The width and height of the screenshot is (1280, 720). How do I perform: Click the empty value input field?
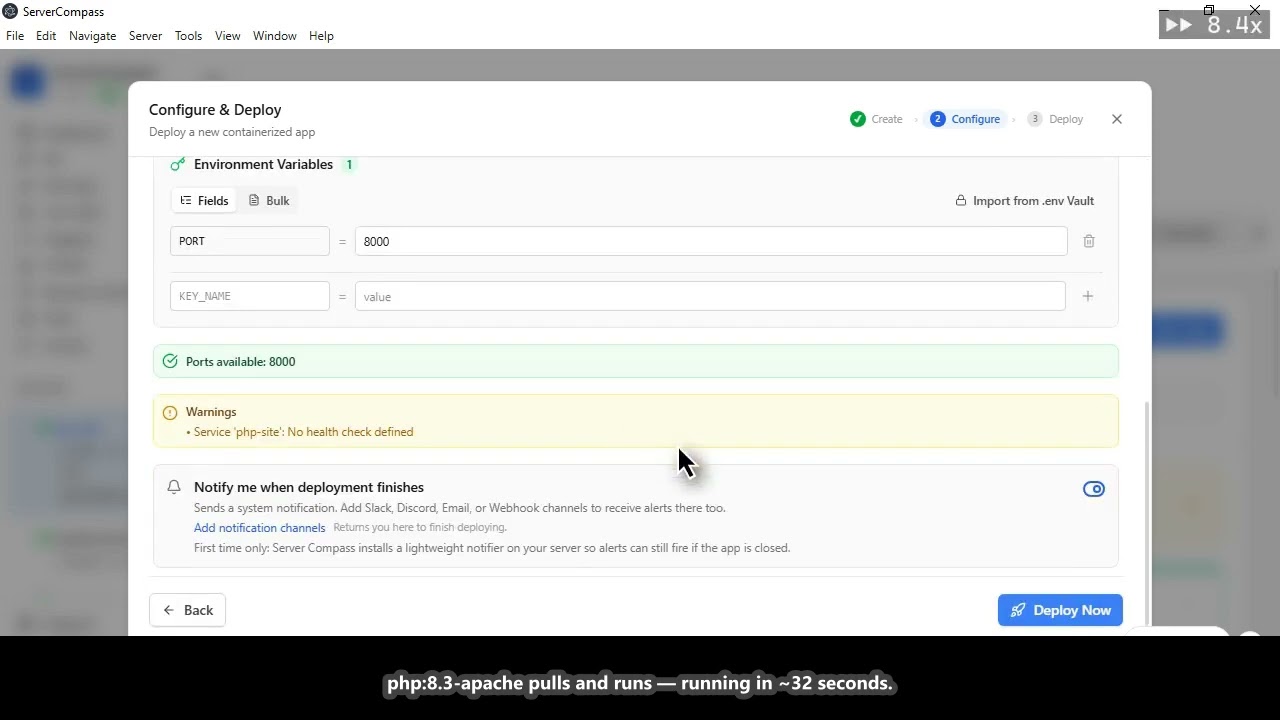pyautogui.click(x=710, y=296)
